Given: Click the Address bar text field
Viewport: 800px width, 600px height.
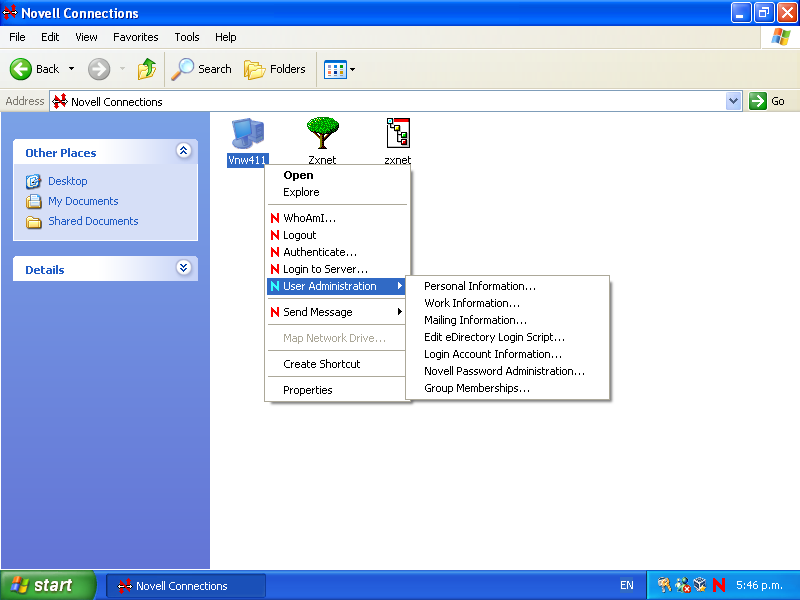Looking at the screenshot, I should tap(395, 101).
